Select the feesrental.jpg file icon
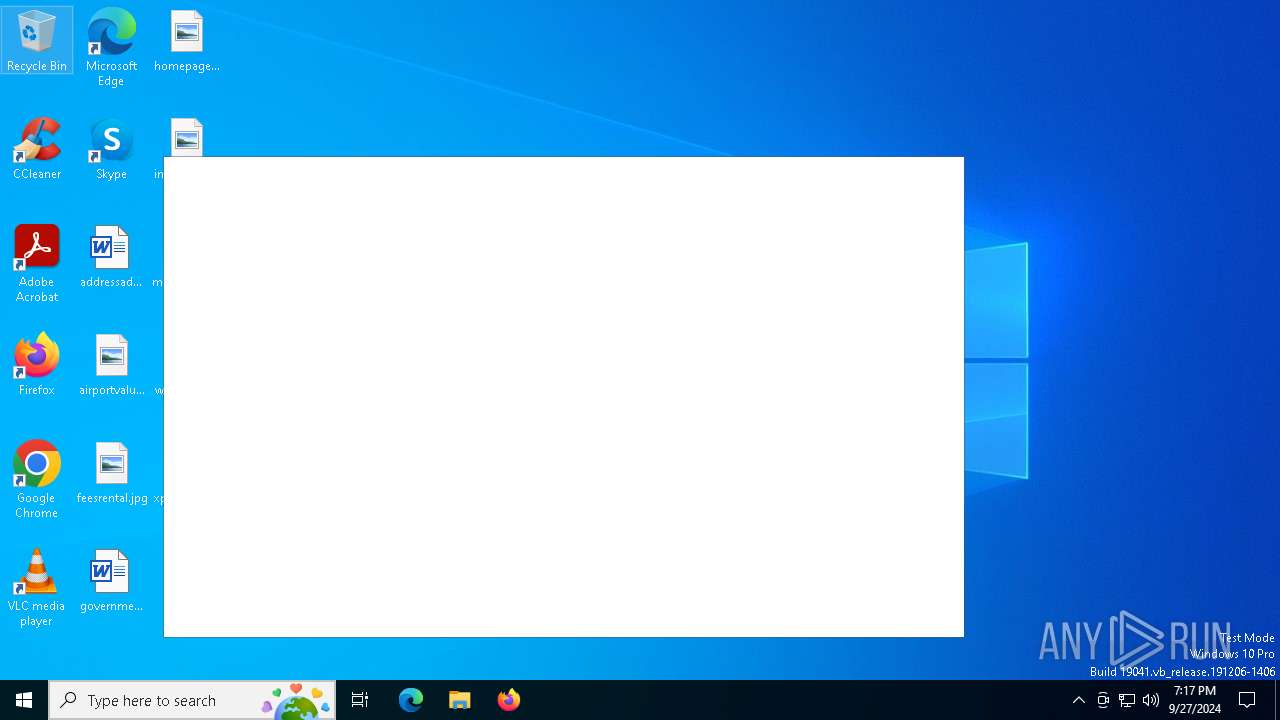 (111, 473)
